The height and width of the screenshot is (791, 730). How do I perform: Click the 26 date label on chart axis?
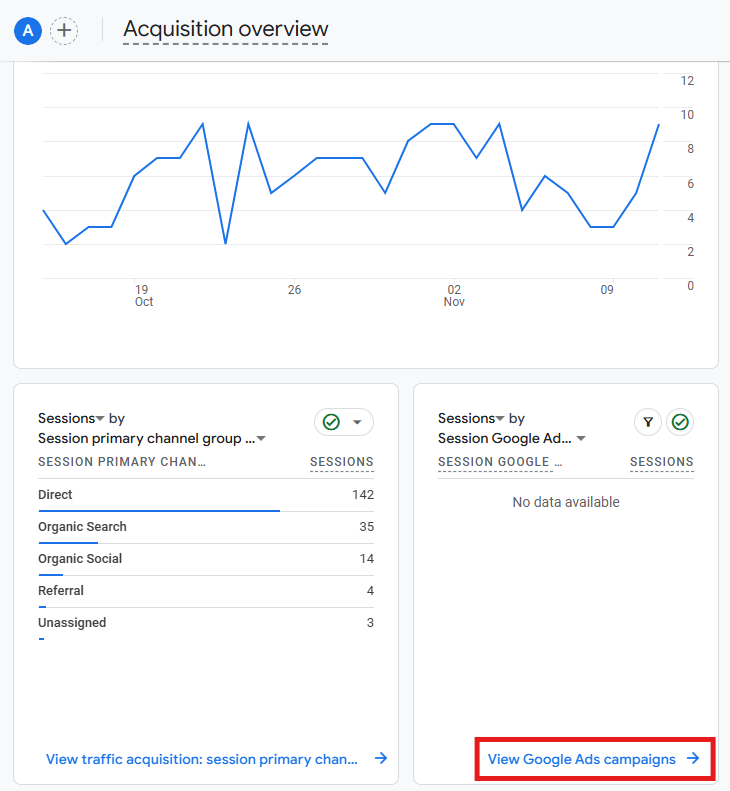(294, 290)
